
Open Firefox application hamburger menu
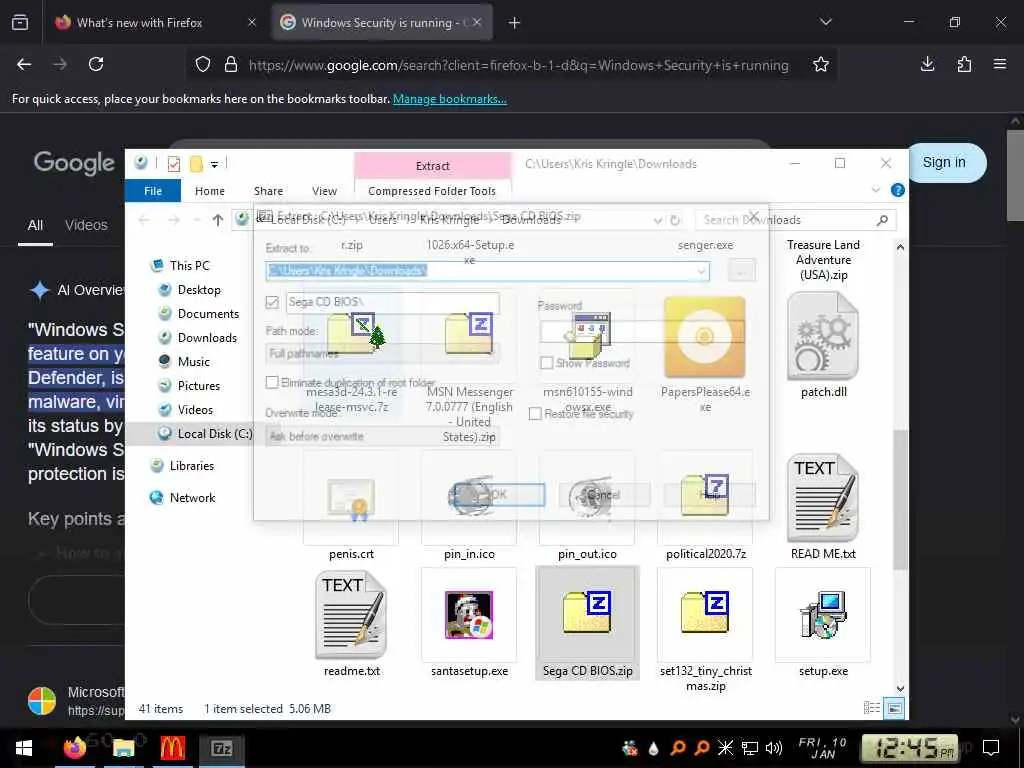[x=1000, y=64]
